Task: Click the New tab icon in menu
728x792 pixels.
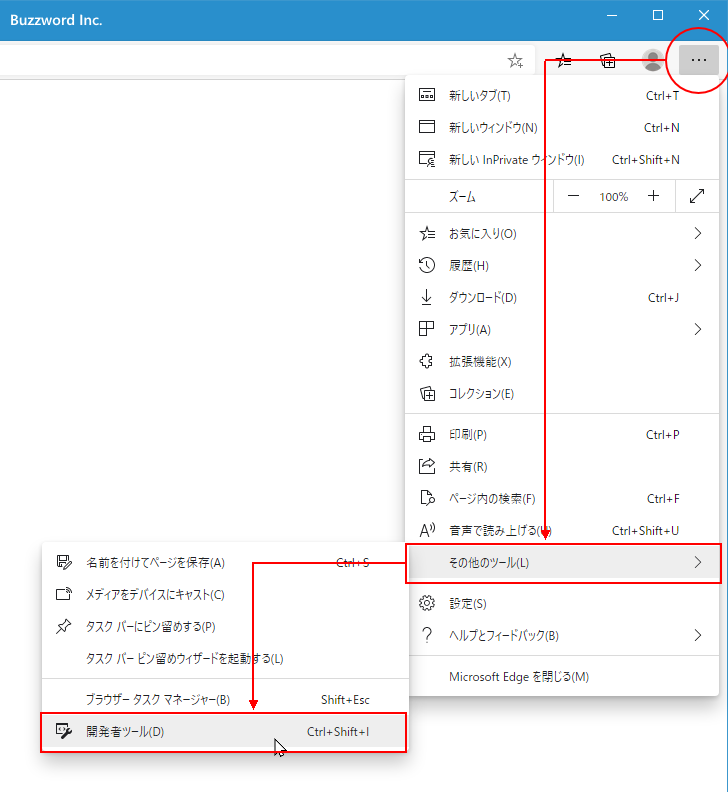Action: 427,95
